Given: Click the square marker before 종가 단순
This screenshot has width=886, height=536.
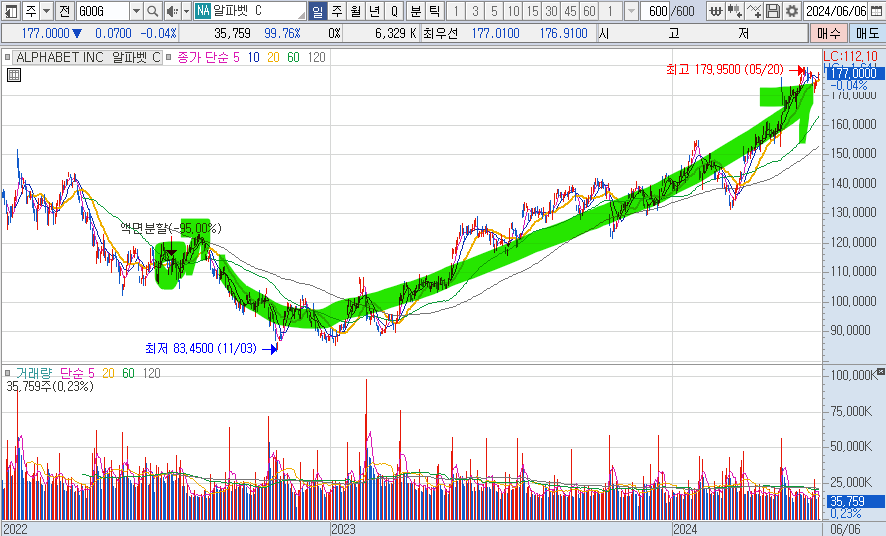Looking at the screenshot, I should 168,57.
